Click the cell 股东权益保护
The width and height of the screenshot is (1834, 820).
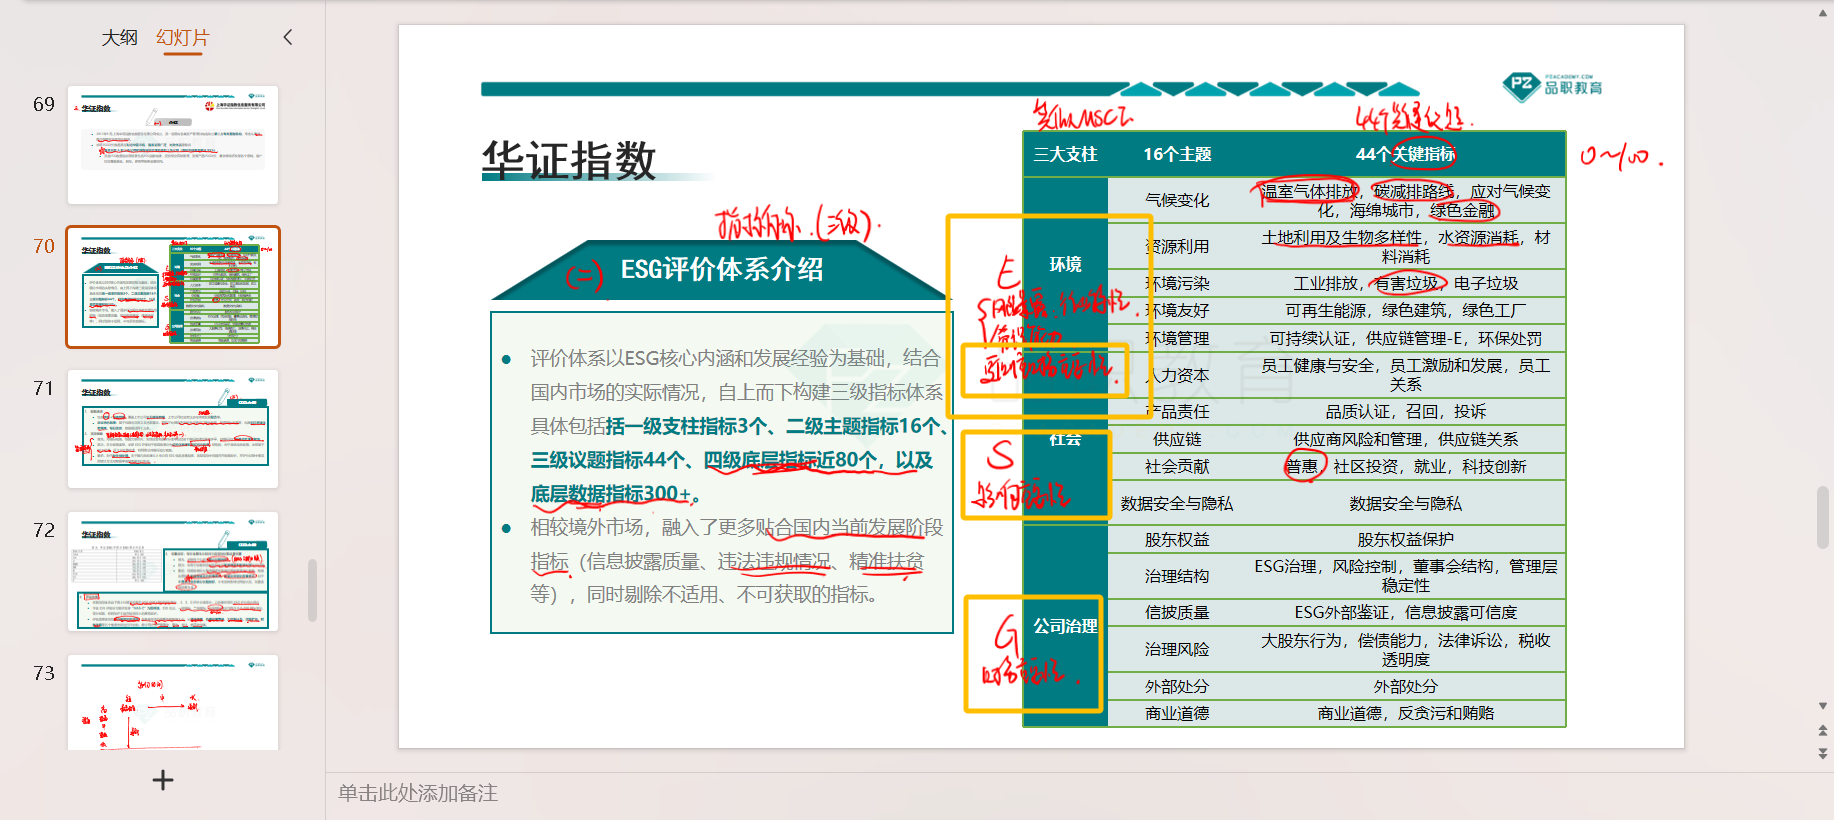pos(1405,539)
